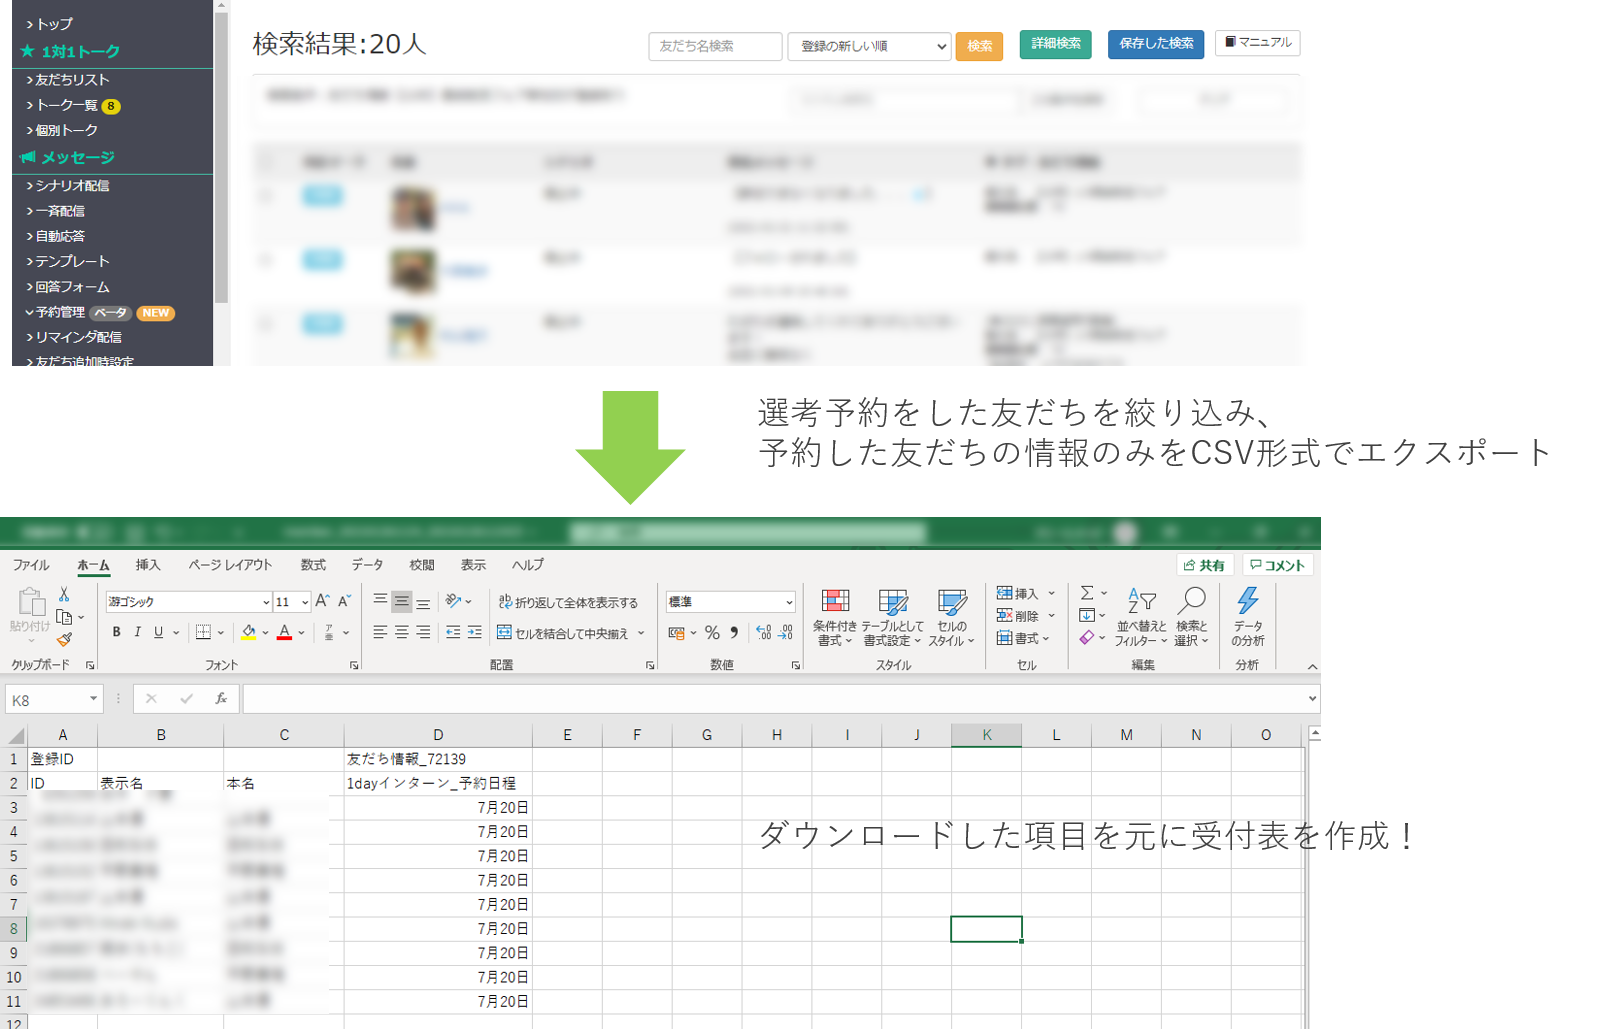The width and height of the screenshot is (1621, 1029).
Task: Apply top vertical alignment
Action: click(x=380, y=601)
